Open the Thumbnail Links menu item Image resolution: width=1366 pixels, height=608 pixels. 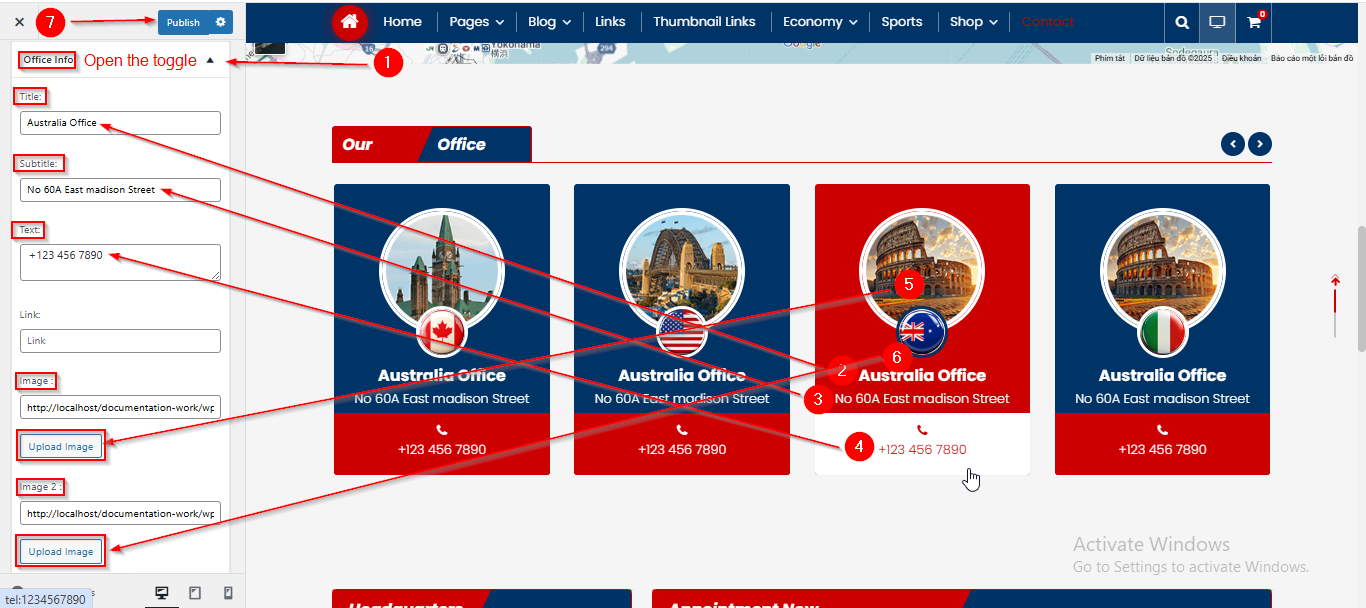click(704, 22)
